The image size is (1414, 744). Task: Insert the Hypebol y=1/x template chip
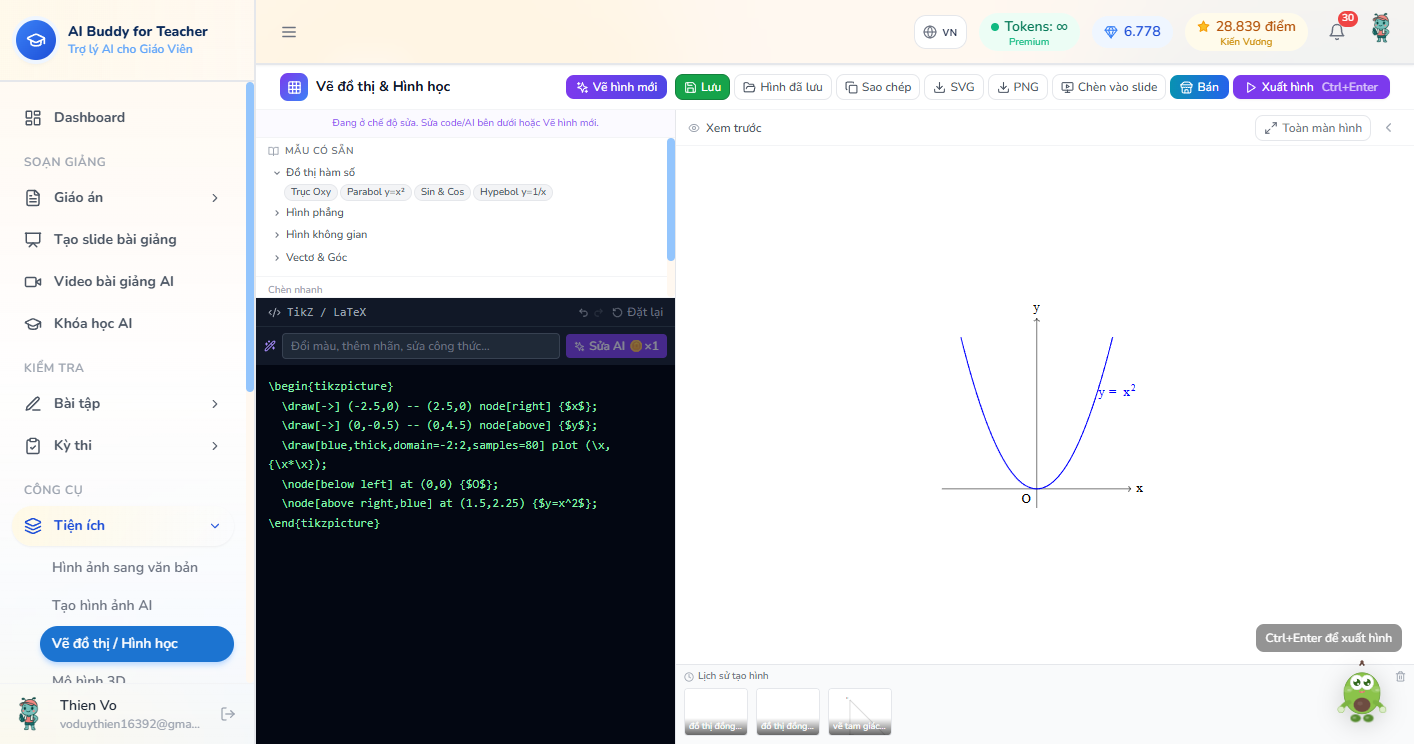coord(513,192)
